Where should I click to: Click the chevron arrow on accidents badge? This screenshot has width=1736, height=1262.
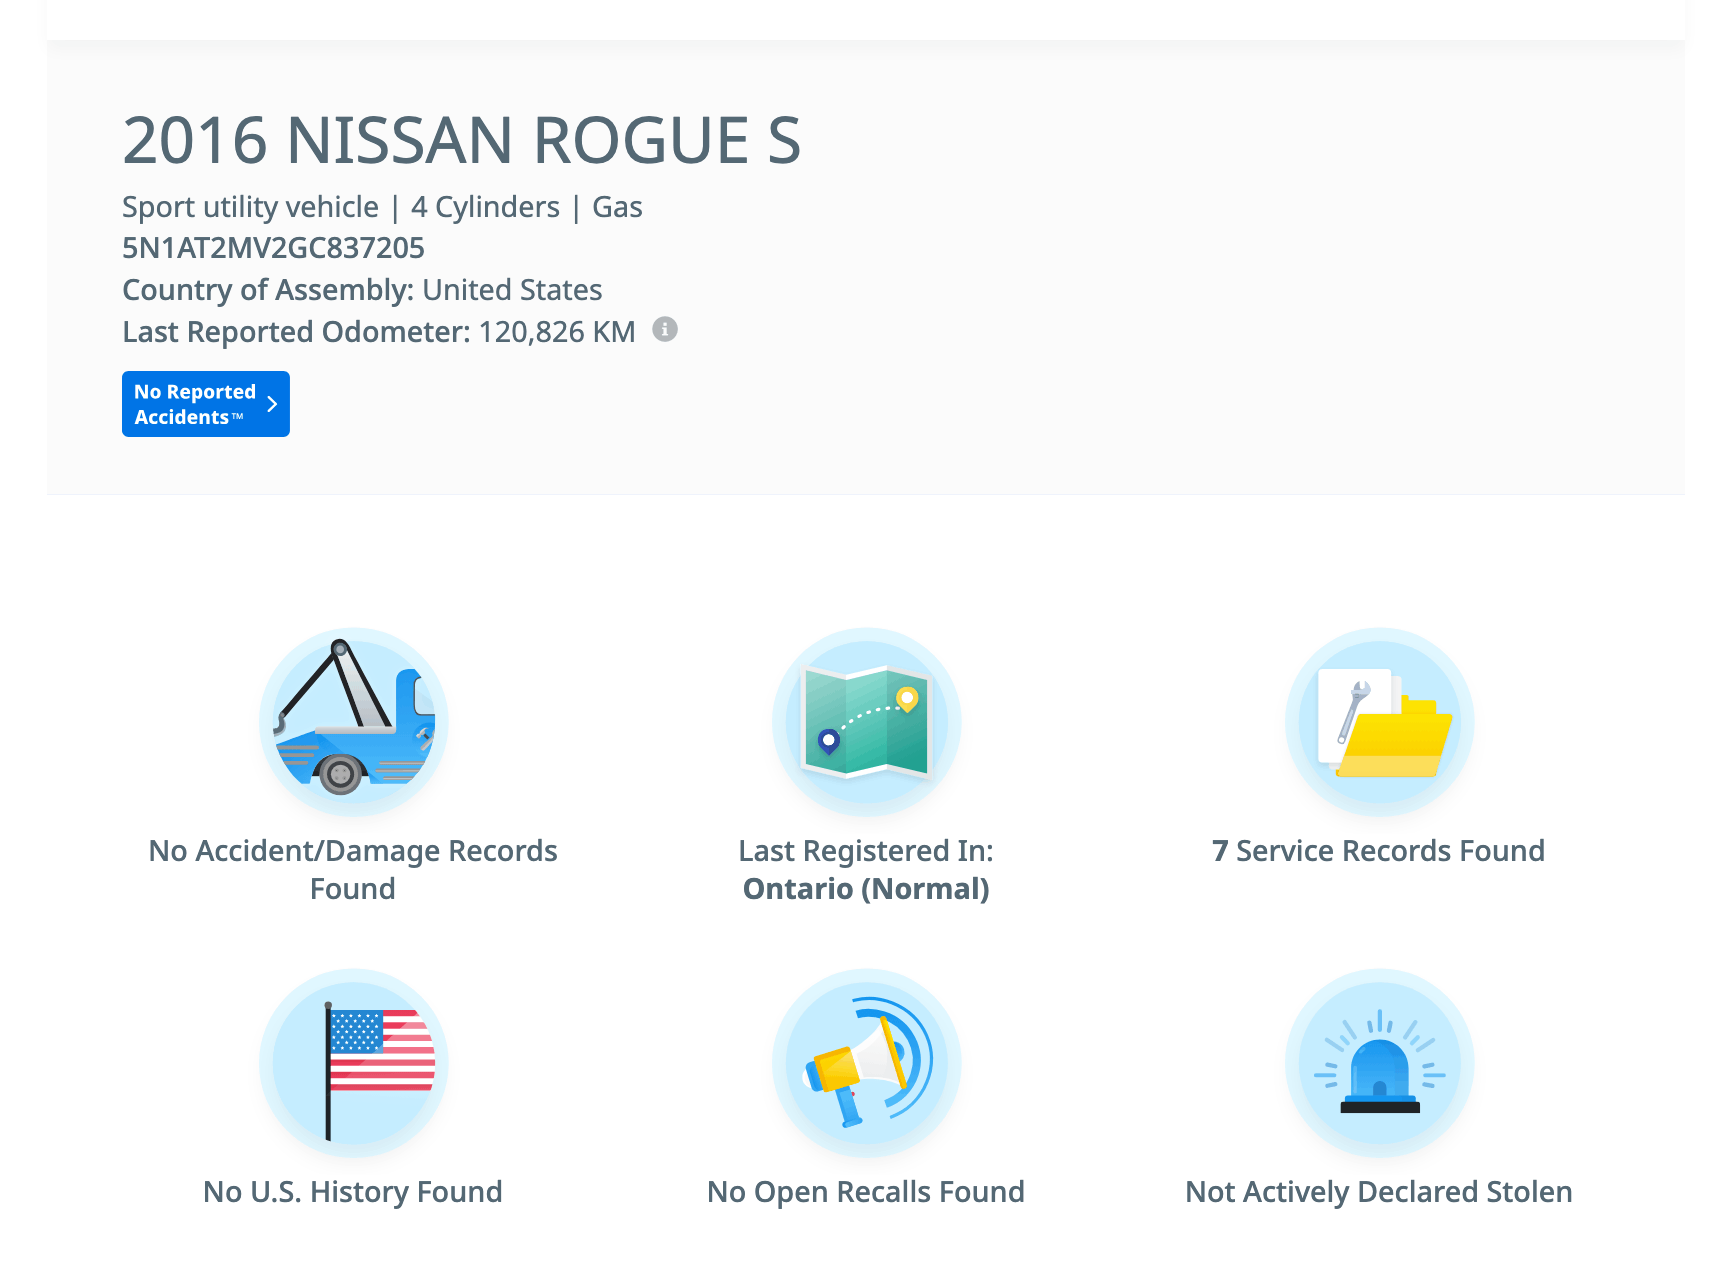(272, 404)
